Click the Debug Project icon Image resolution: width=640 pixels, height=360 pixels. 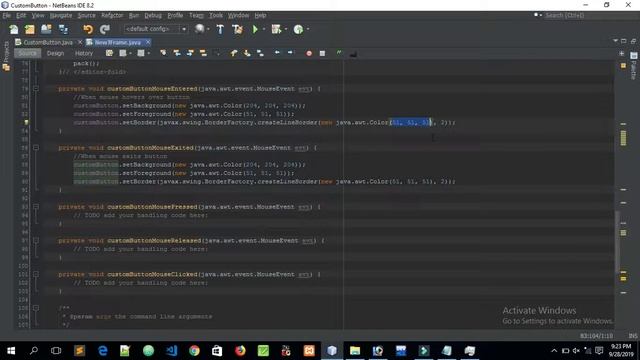click(276, 29)
